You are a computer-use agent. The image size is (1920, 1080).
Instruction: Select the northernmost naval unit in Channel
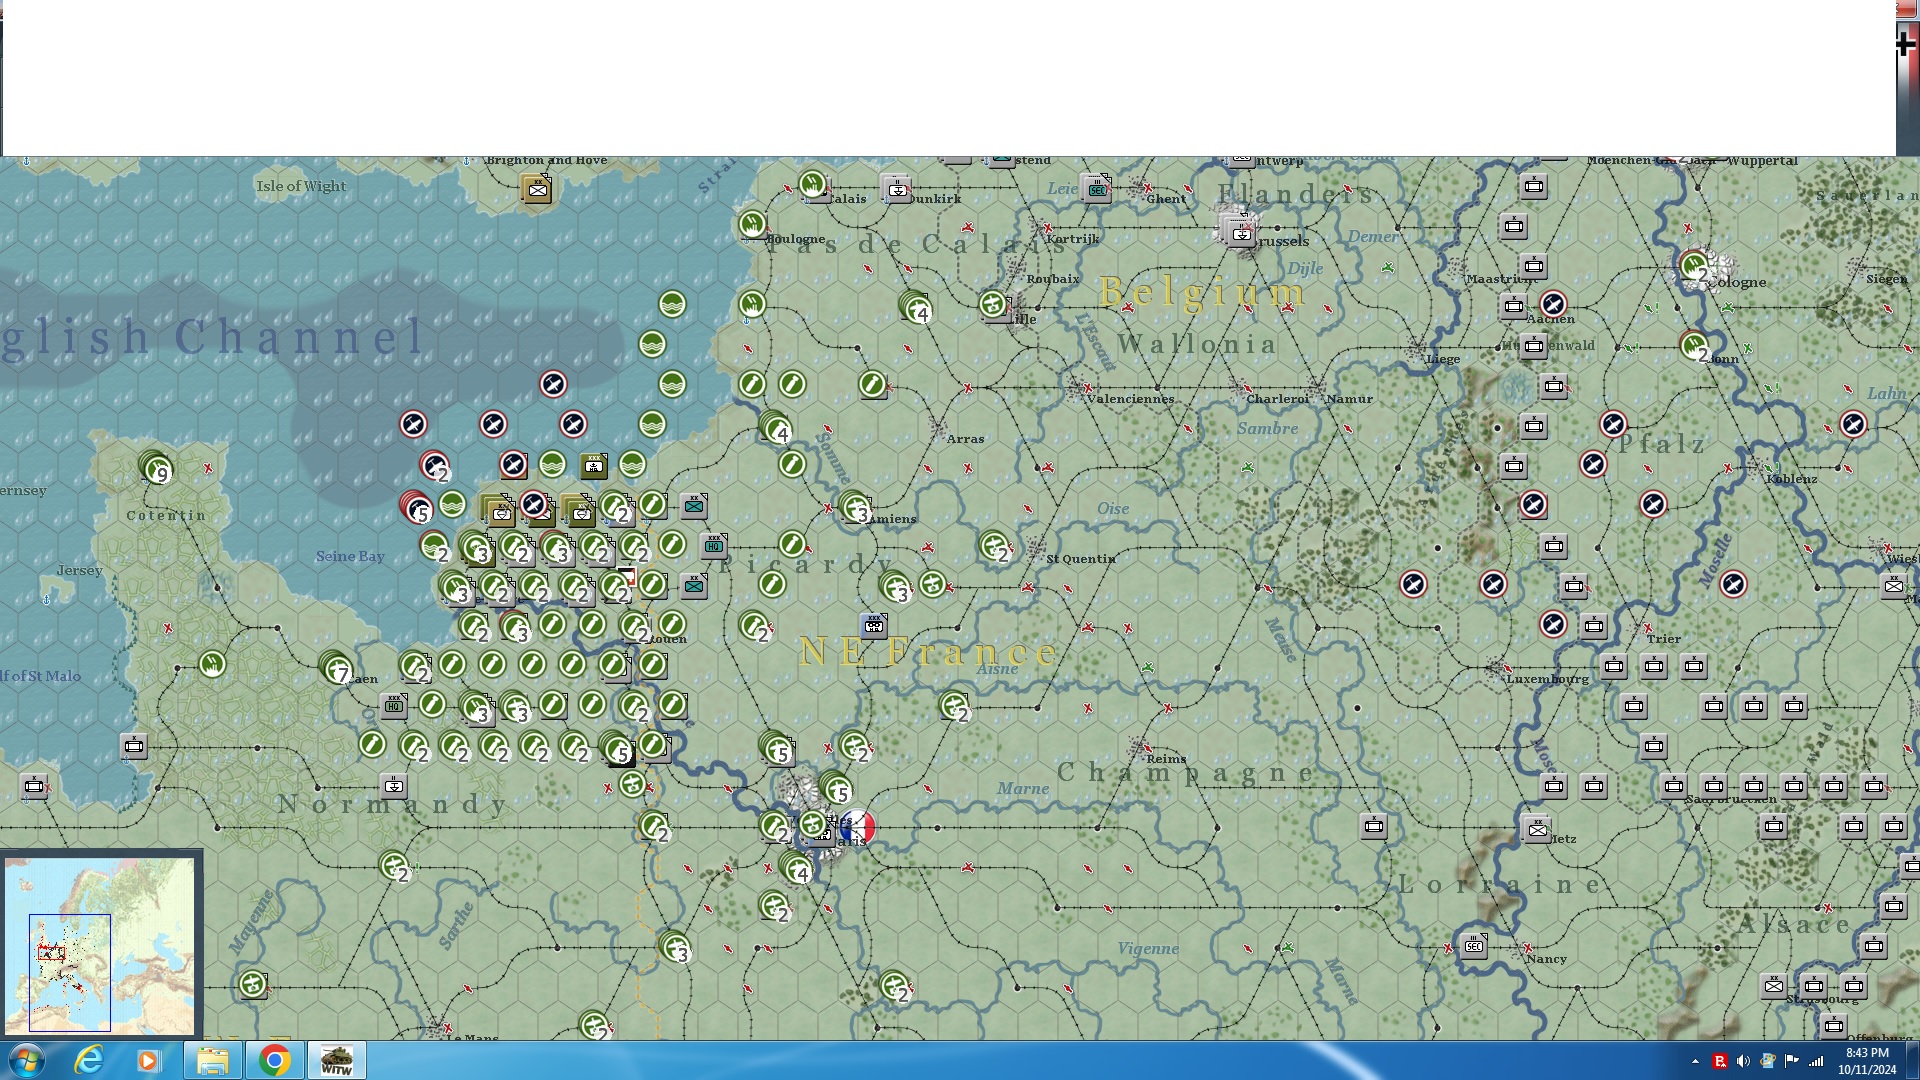tap(672, 304)
